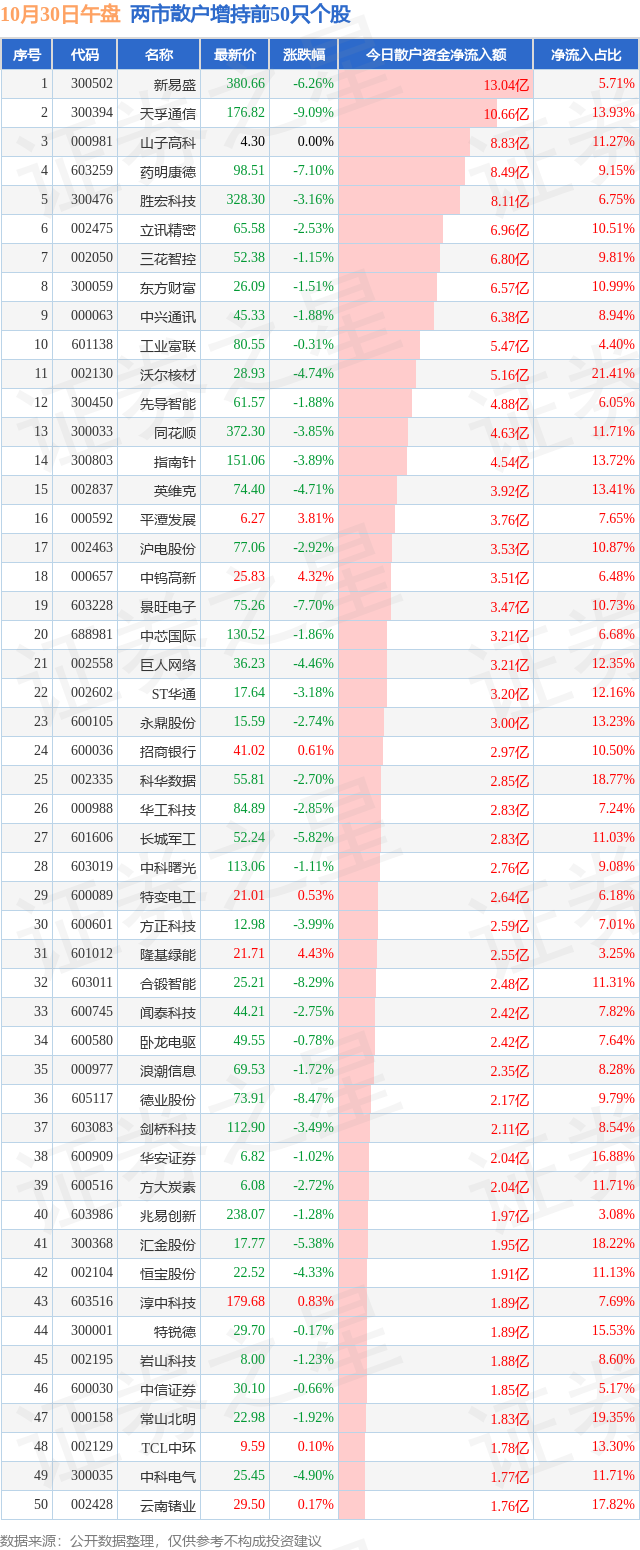The height and width of the screenshot is (1550, 640).
Task: Click the 涨跌幅 column header
Action: [x=304, y=55]
